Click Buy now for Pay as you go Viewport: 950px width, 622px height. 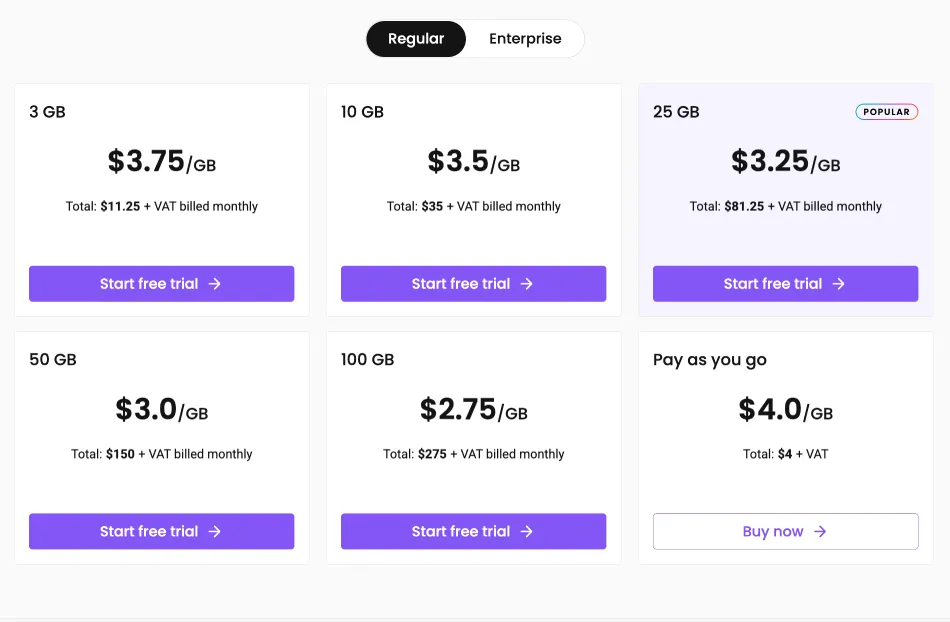(785, 531)
